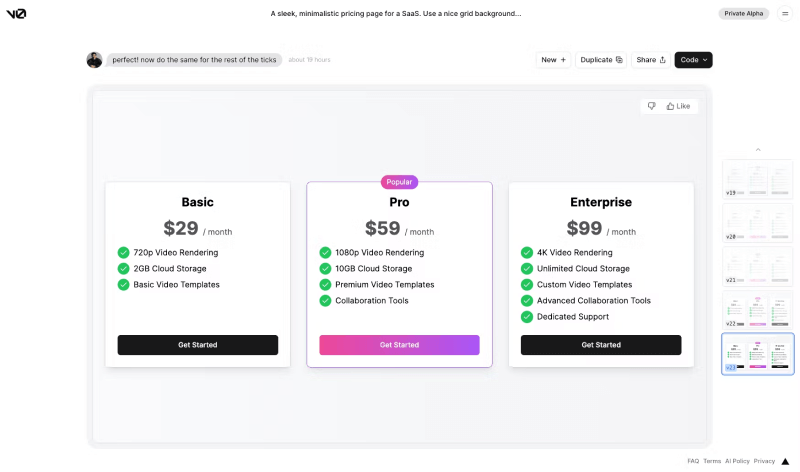Like this generation

[x=678, y=106]
